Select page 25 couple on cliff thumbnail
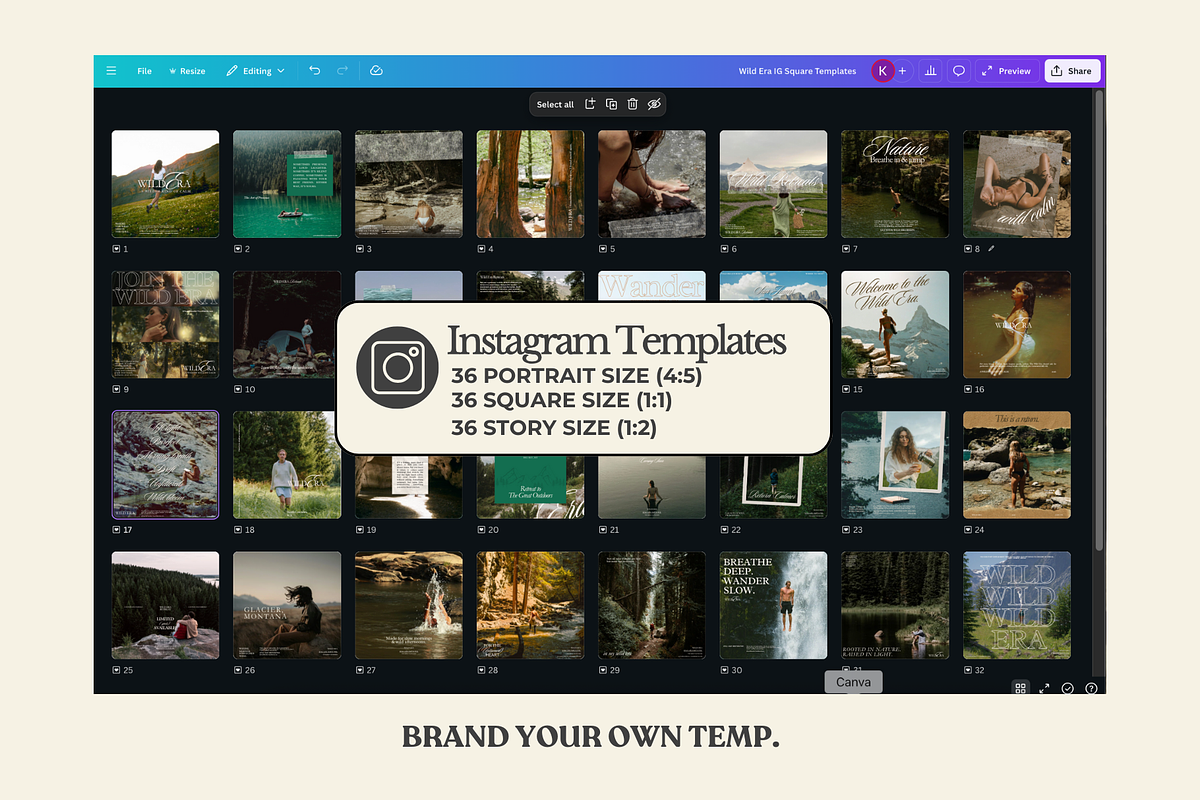1200x800 pixels. [165, 605]
